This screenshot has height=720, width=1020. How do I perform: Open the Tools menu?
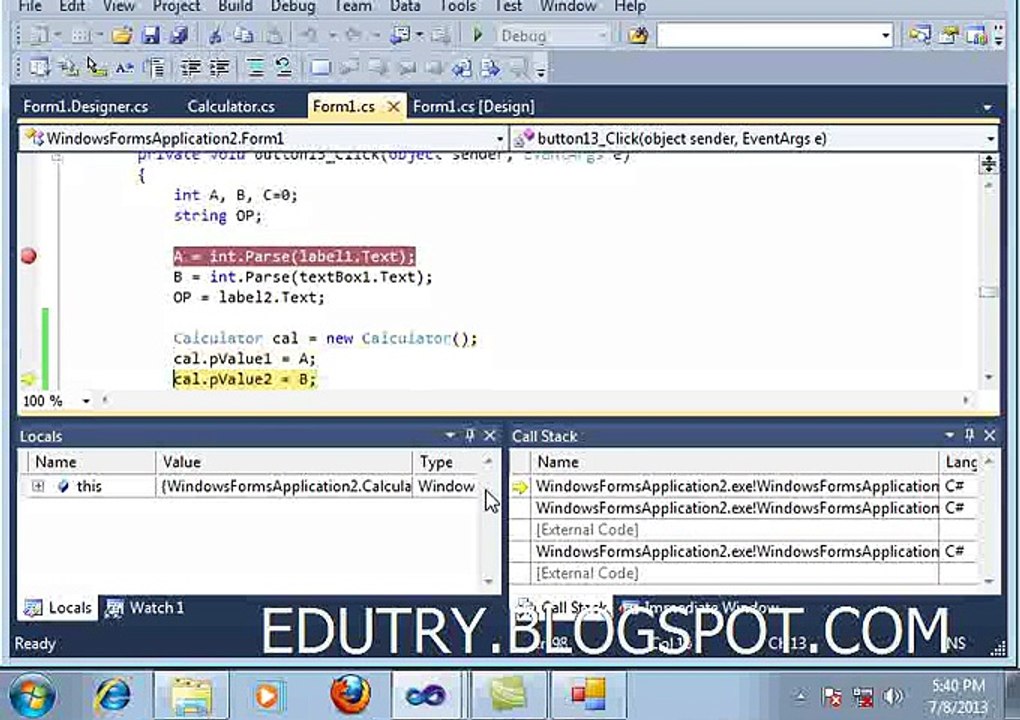(x=458, y=7)
